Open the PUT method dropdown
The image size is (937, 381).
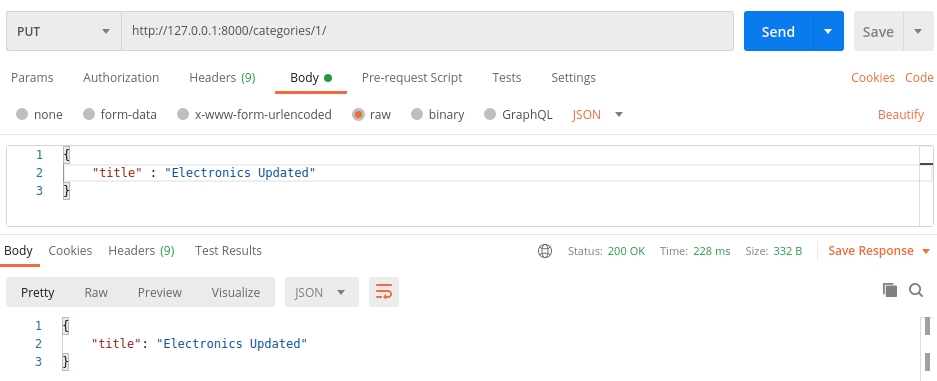(64, 31)
